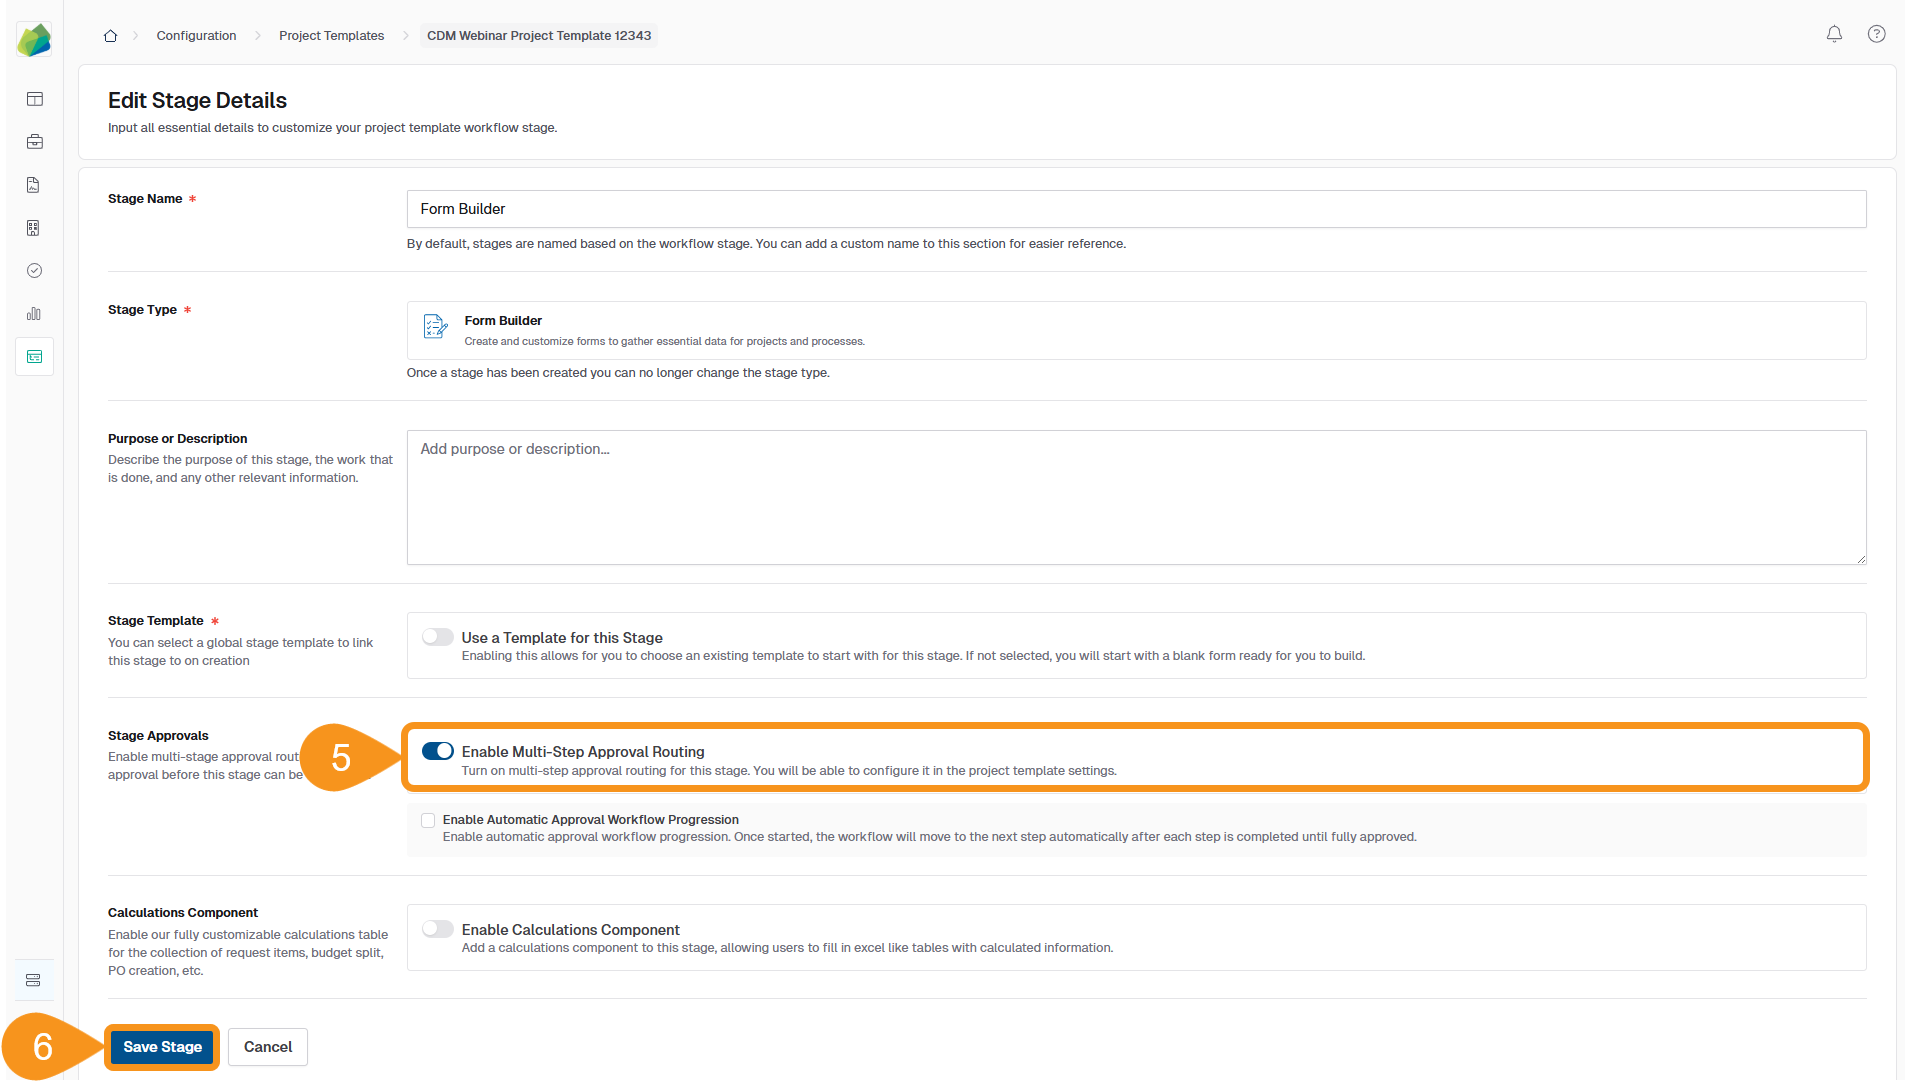Click the help question mark icon

click(x=1876, y=34)
